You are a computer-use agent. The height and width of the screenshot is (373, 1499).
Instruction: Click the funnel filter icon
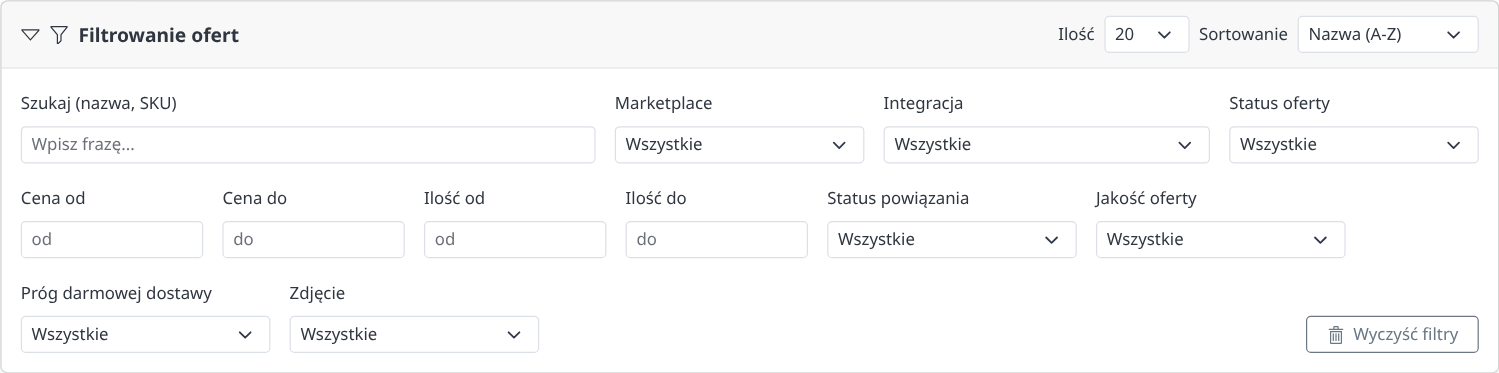tap(59, 35)
